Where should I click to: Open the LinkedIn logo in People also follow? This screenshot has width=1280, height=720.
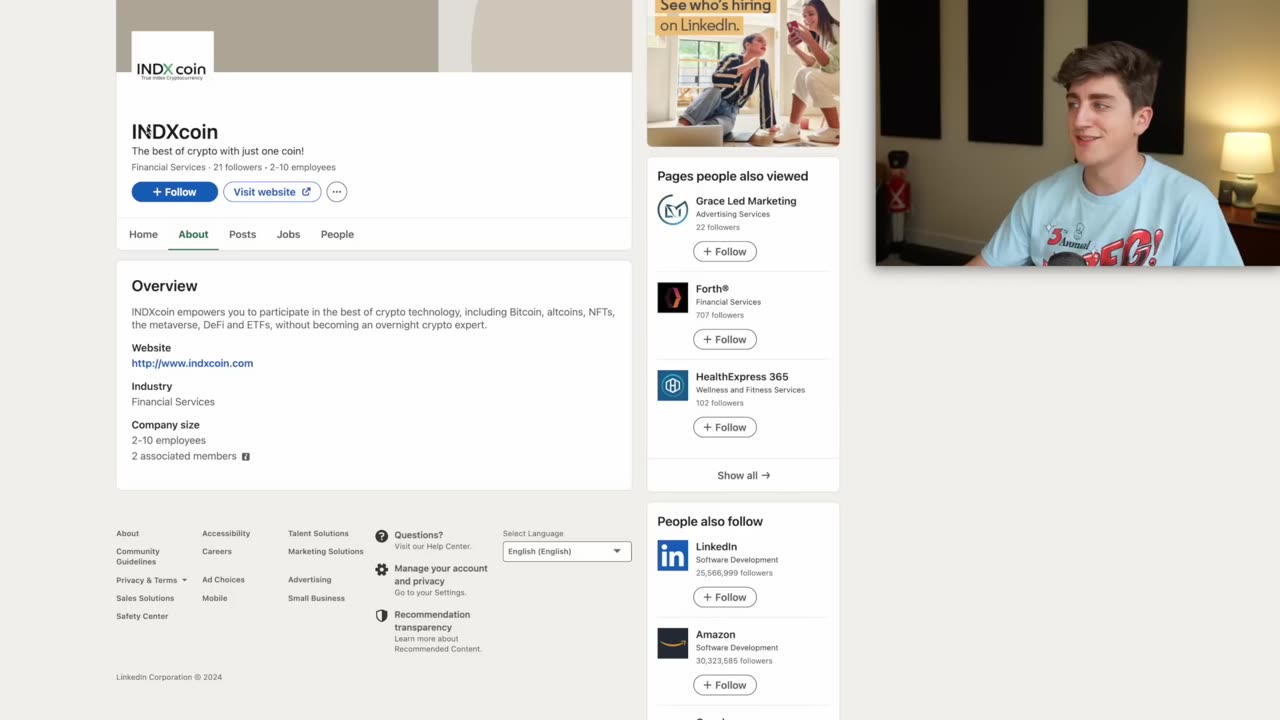pos(673,556)
